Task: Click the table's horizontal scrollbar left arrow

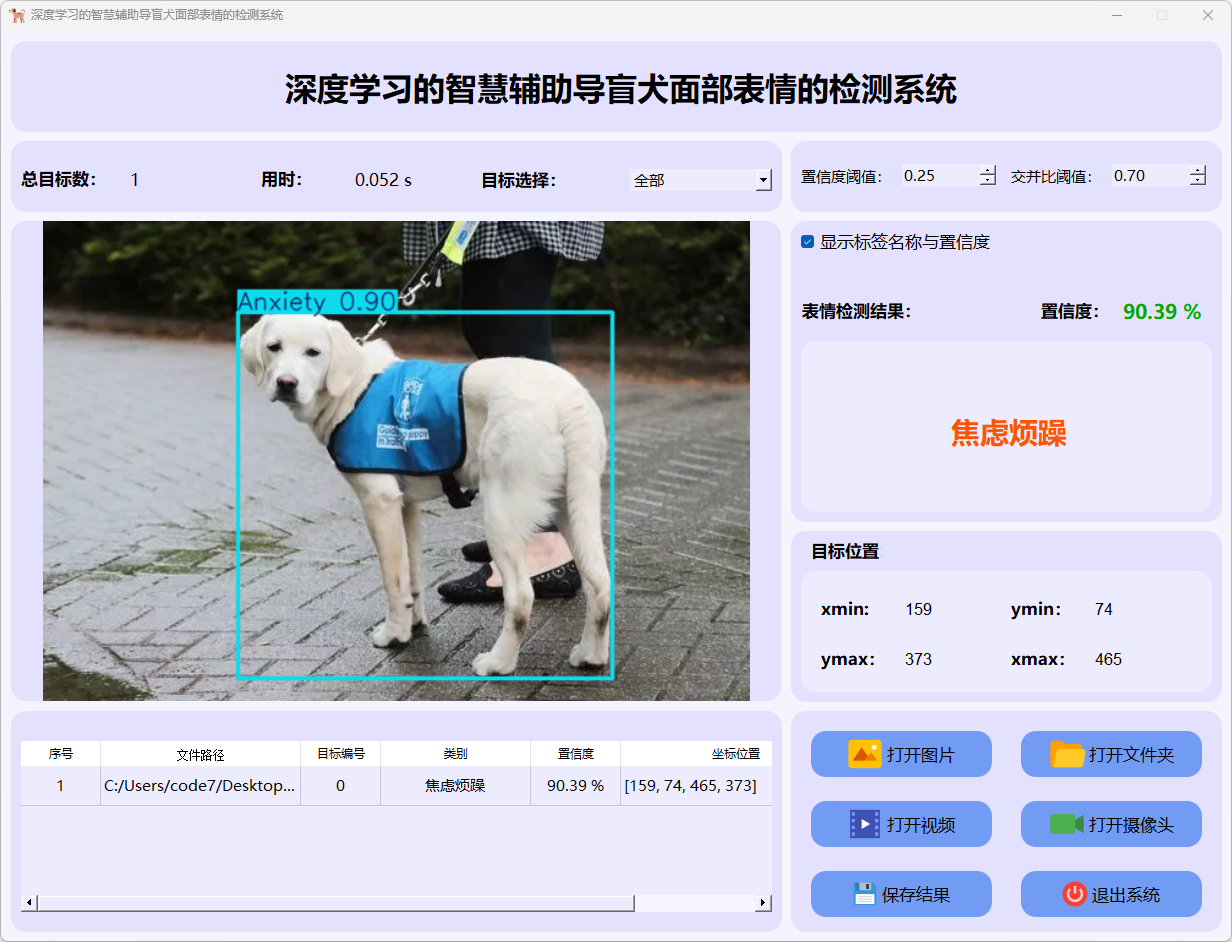Action: tap(29, 903)
